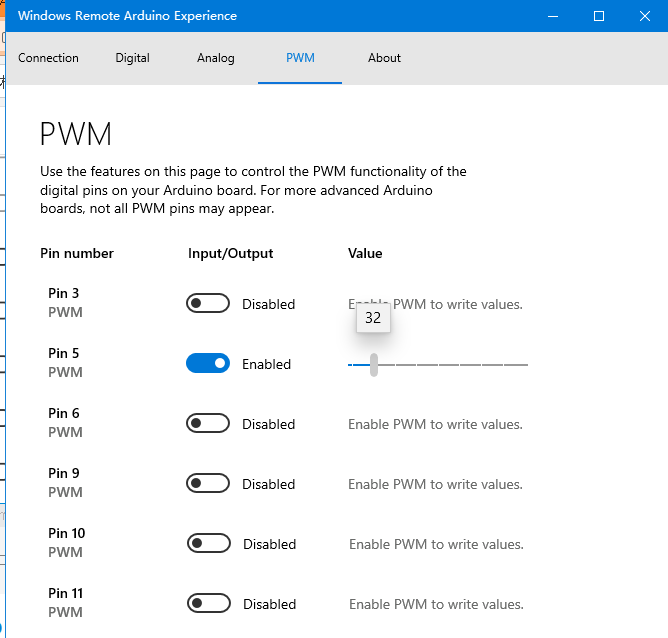Viewport: 668px width, 638px height.
Task: Select the PWM tab
Action: (300, 58)
